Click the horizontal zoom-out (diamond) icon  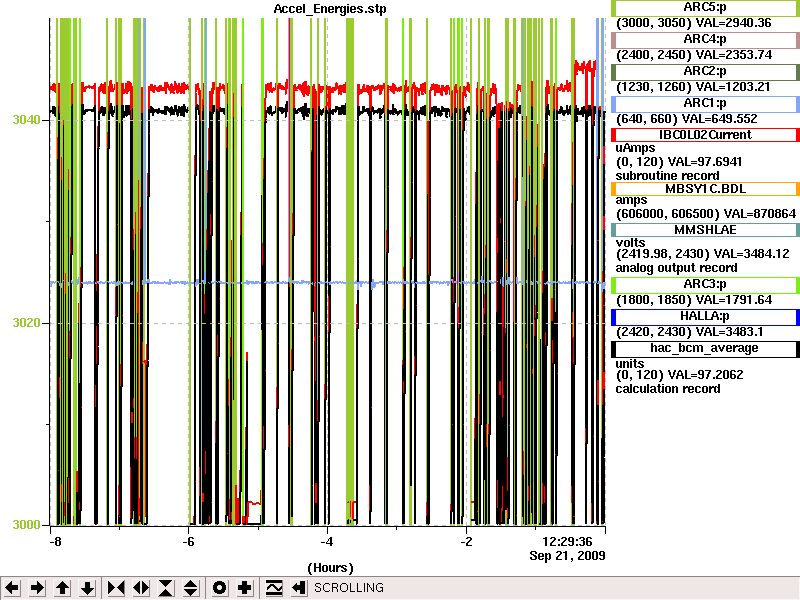141,588
